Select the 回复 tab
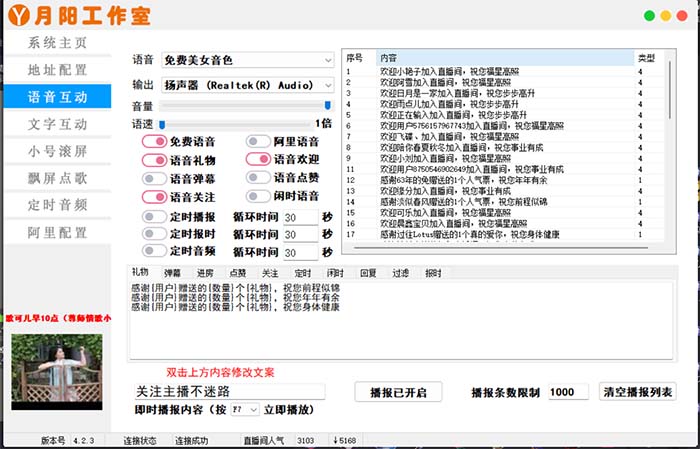This screenshot has width=700, height=449. coord(367,273)
